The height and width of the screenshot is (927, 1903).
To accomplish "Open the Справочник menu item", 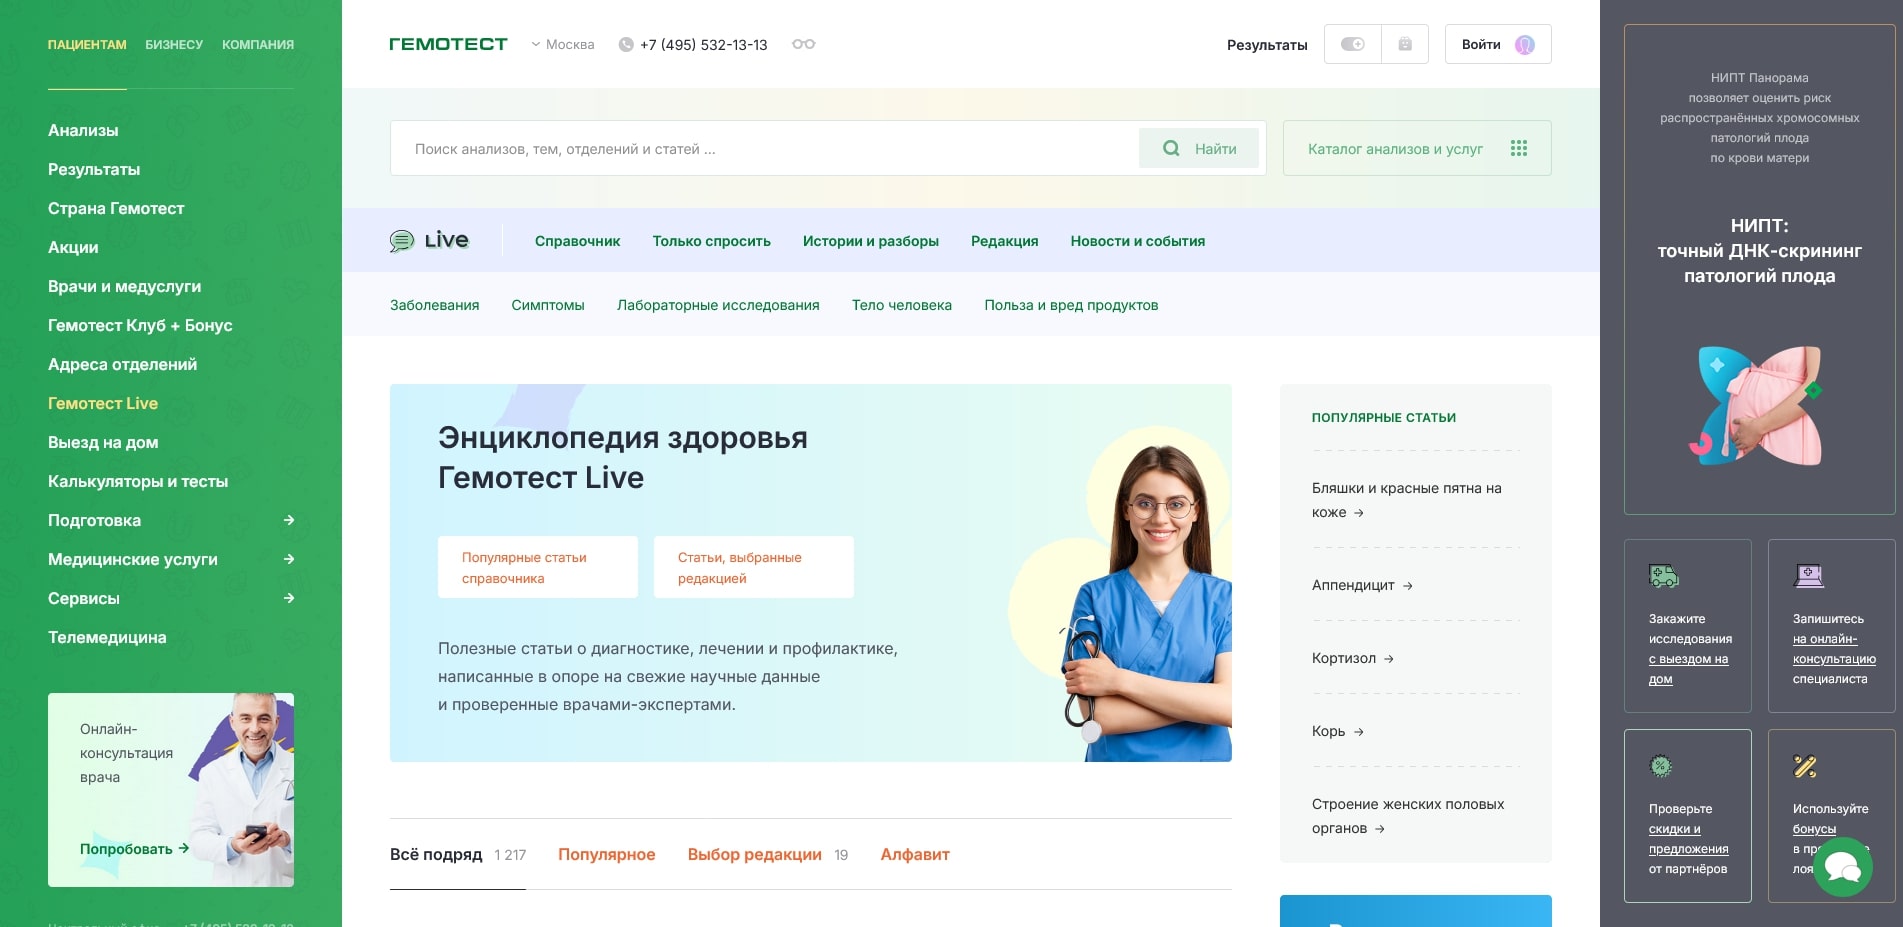I will click(577, 241).
